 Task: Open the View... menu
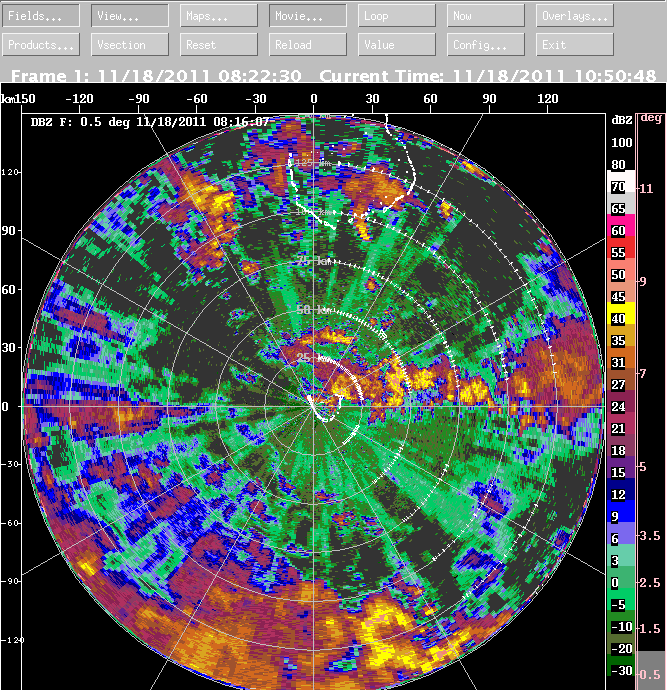tap(130, 16)
